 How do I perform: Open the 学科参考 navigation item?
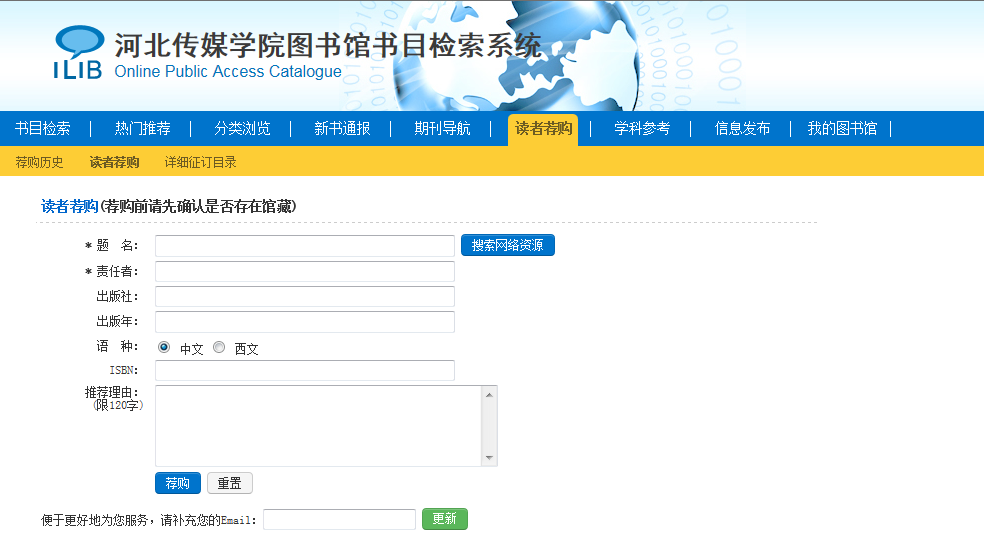(x=642, y=129)
